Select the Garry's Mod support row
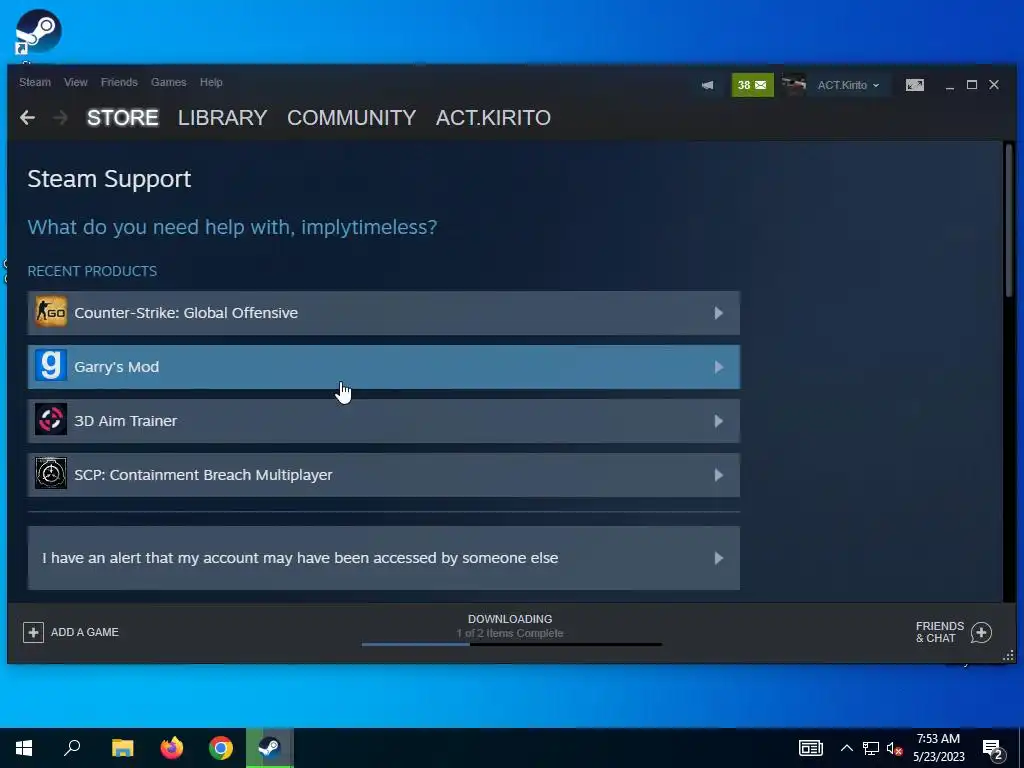 (383, 367)
